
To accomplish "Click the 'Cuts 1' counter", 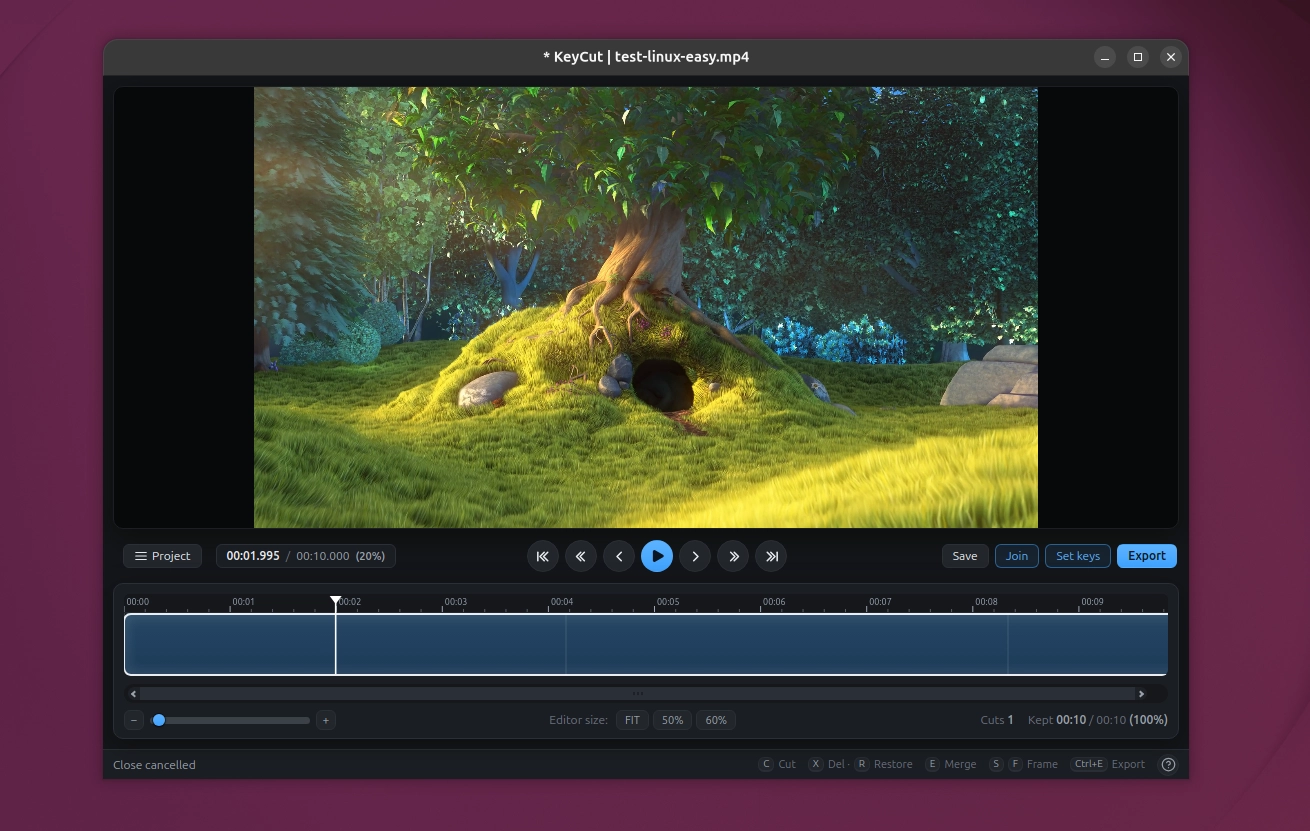I will click(x=997, y=720).
